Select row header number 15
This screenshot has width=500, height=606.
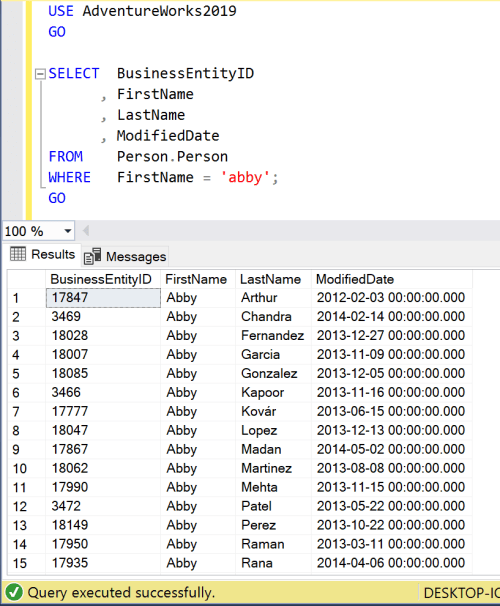[26, 563]
